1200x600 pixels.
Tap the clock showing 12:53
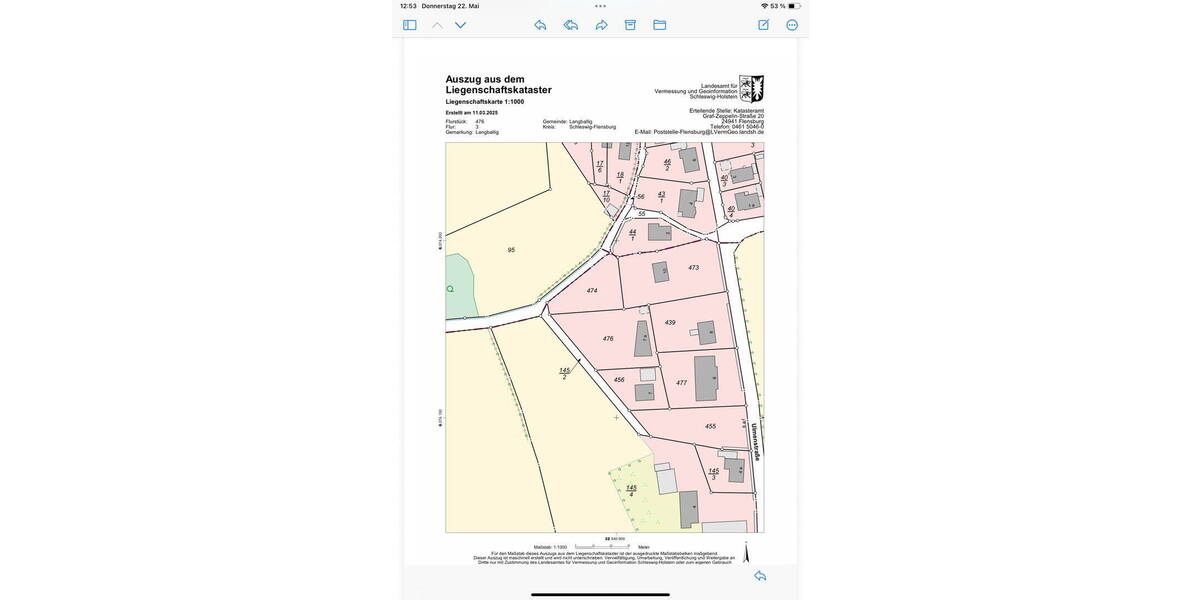point(408,6)
